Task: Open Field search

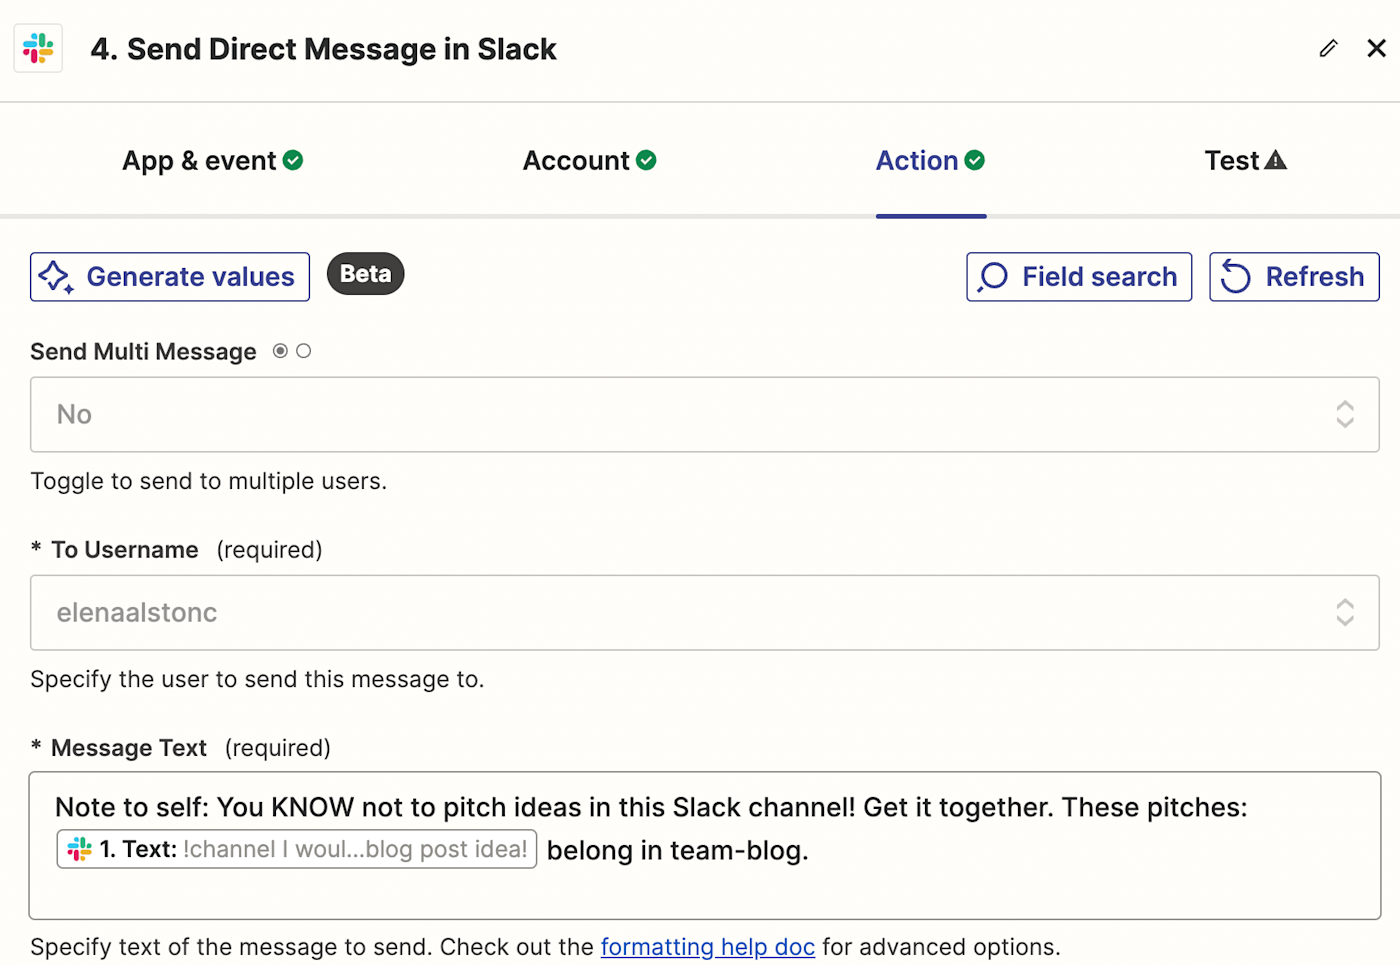Action: tap(1079, 277)
